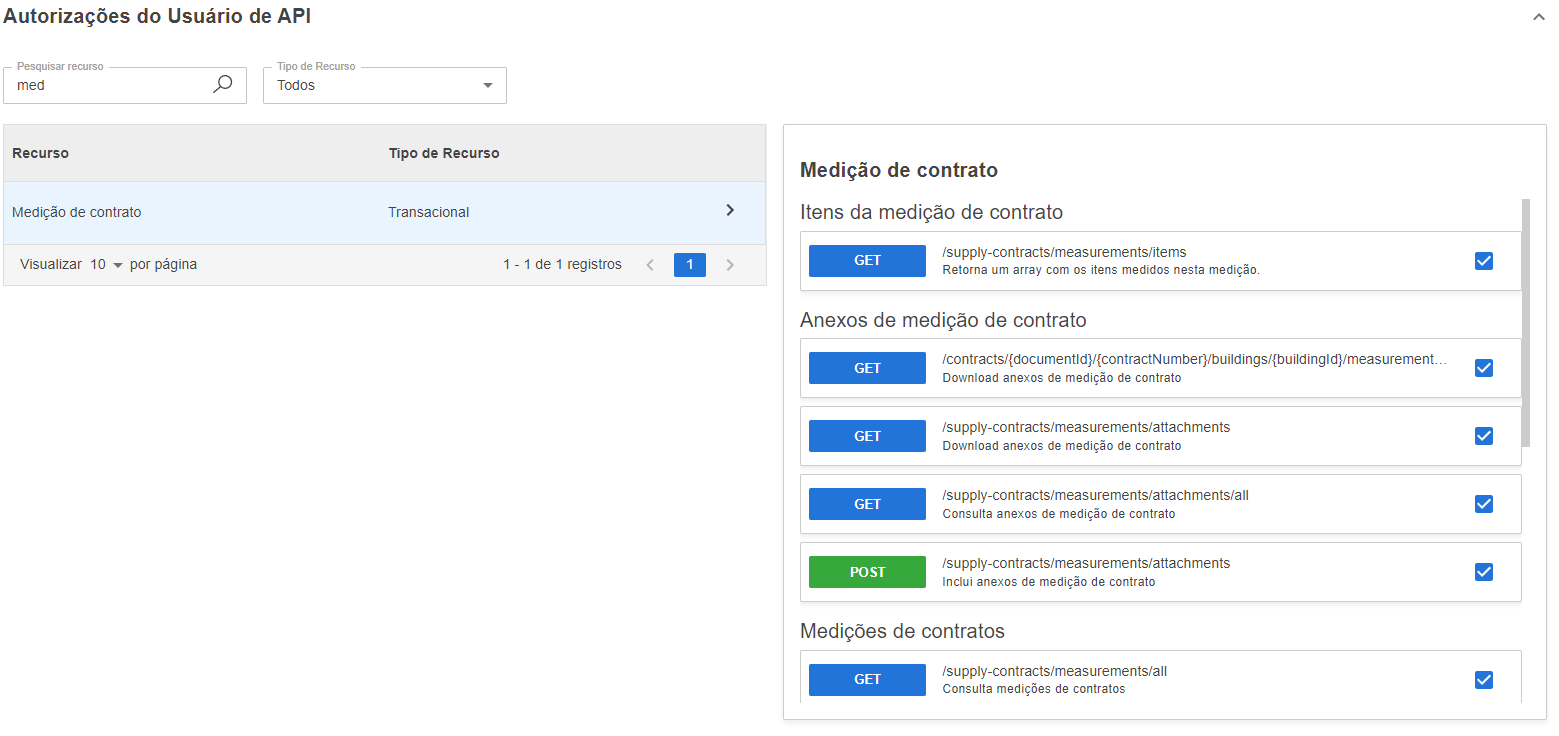Click the GET badge for /supply-contracts/measurements/attachments/all
This screenshot has width=1559, height=736.
(x=866, y=503)
